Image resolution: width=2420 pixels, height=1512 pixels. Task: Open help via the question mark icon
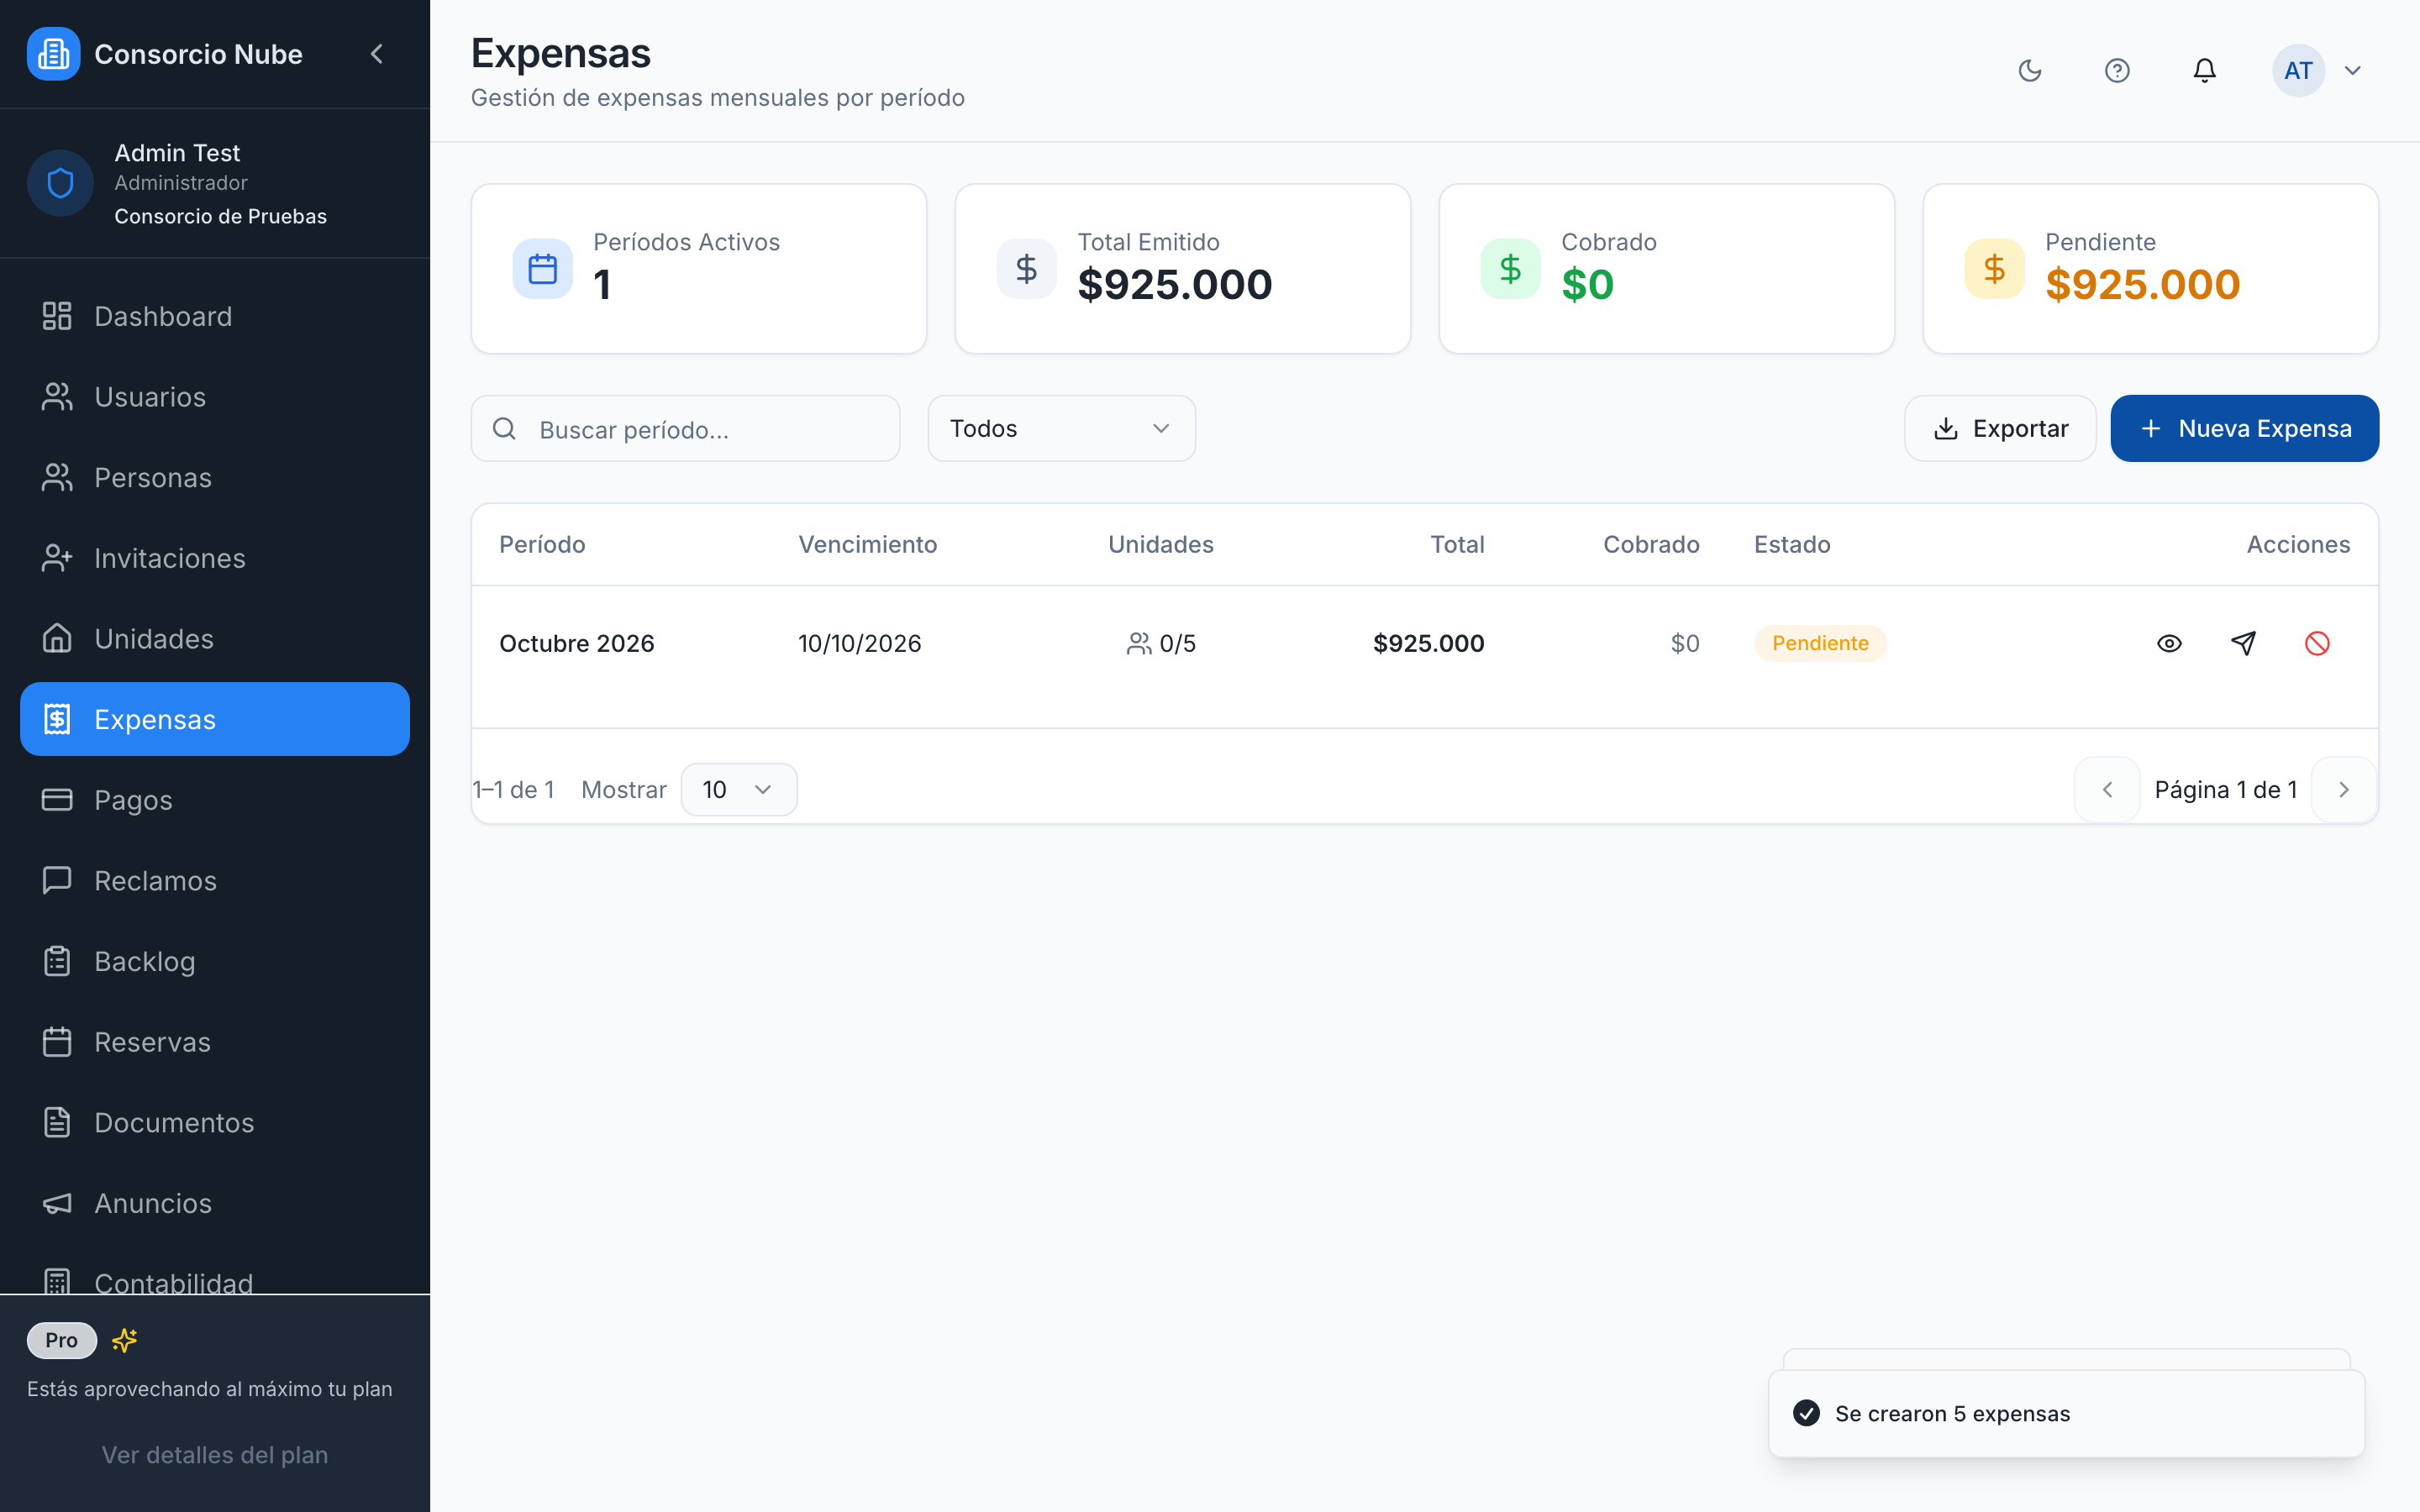click(2117, 70)
